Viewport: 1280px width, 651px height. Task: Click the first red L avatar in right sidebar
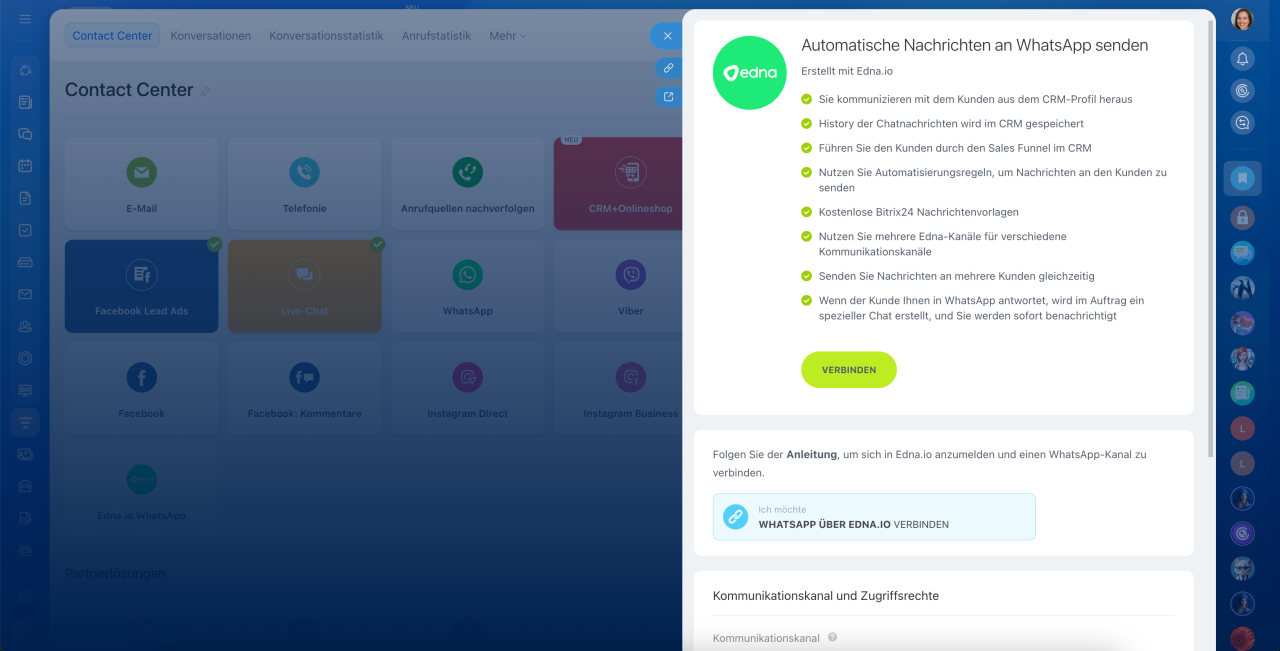tap(1242, 429)
